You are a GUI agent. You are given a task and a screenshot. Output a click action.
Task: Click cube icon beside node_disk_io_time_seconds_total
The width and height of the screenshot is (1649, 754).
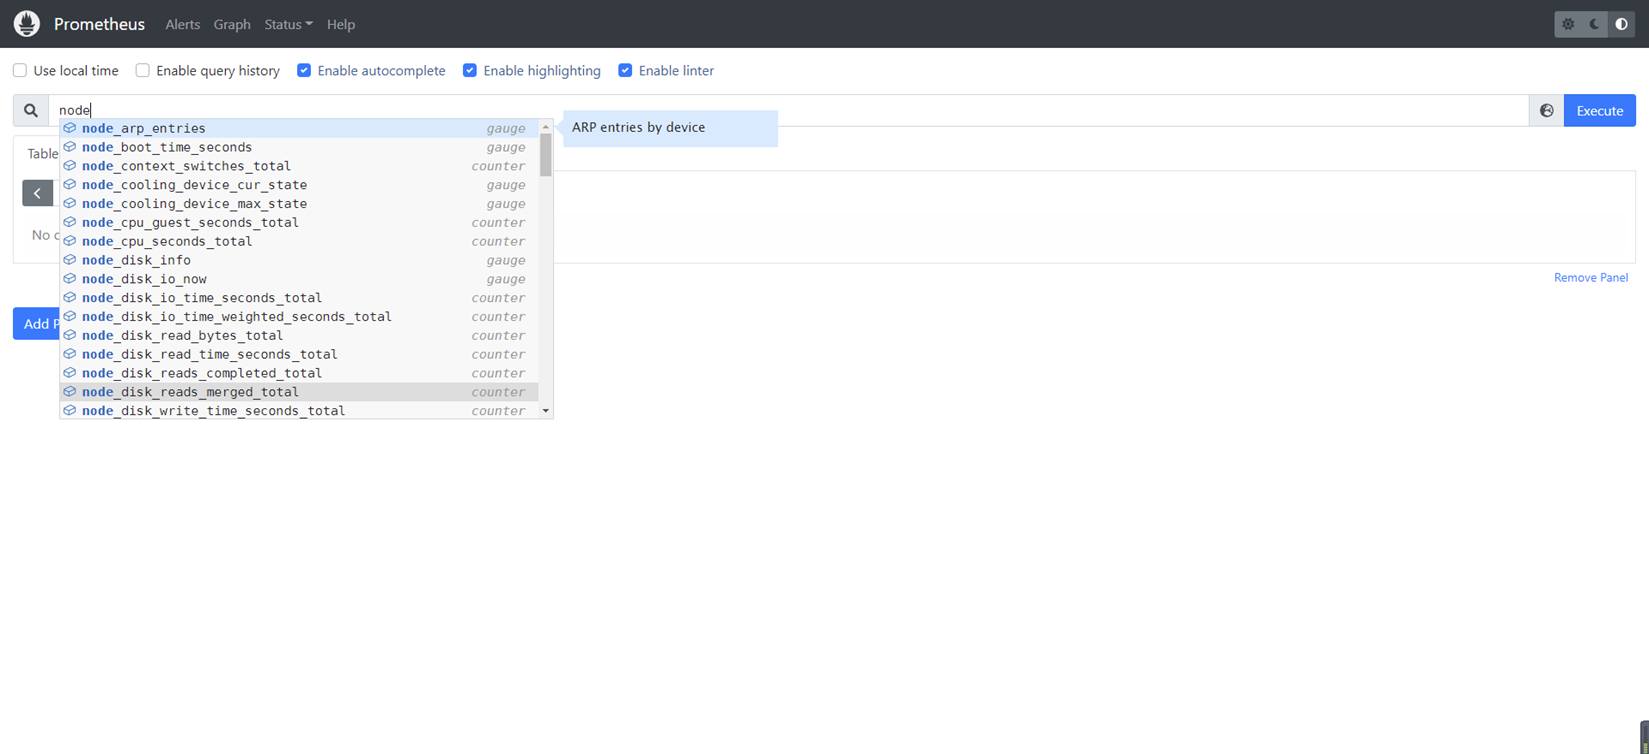70,298
